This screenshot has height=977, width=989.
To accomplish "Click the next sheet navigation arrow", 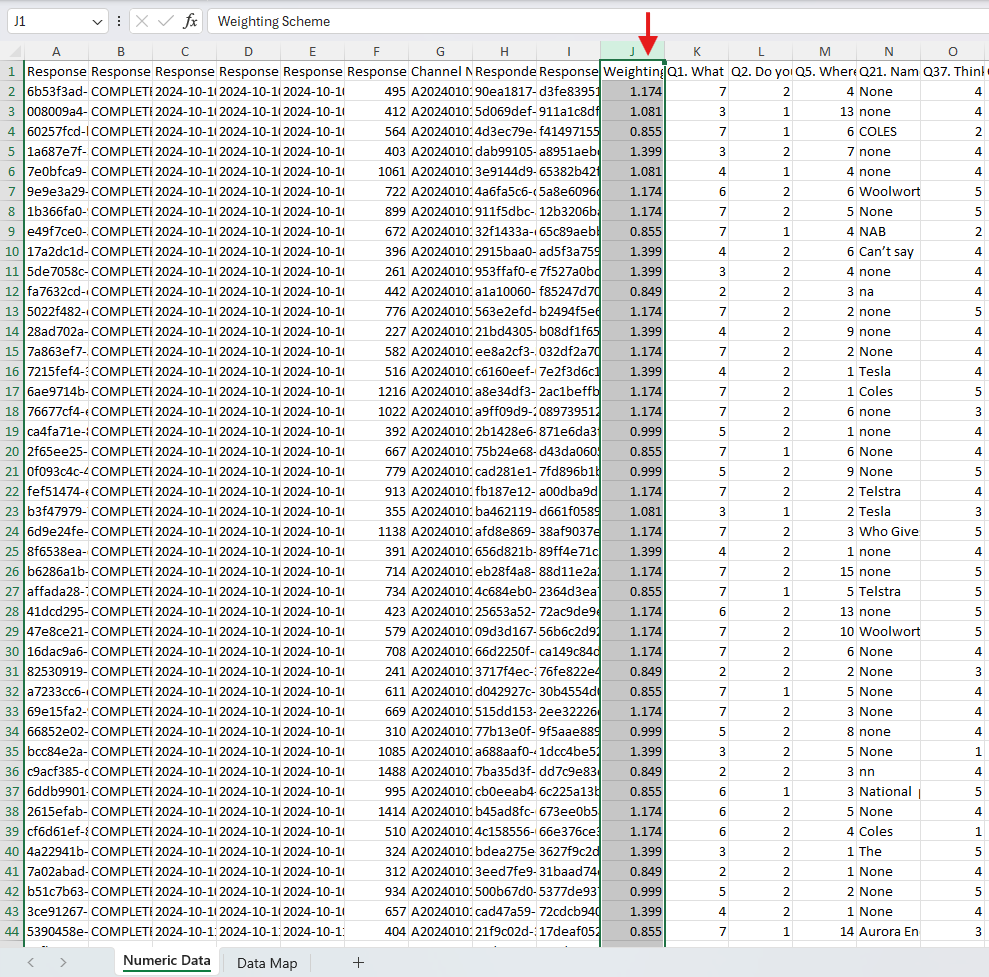I will 63,962.
